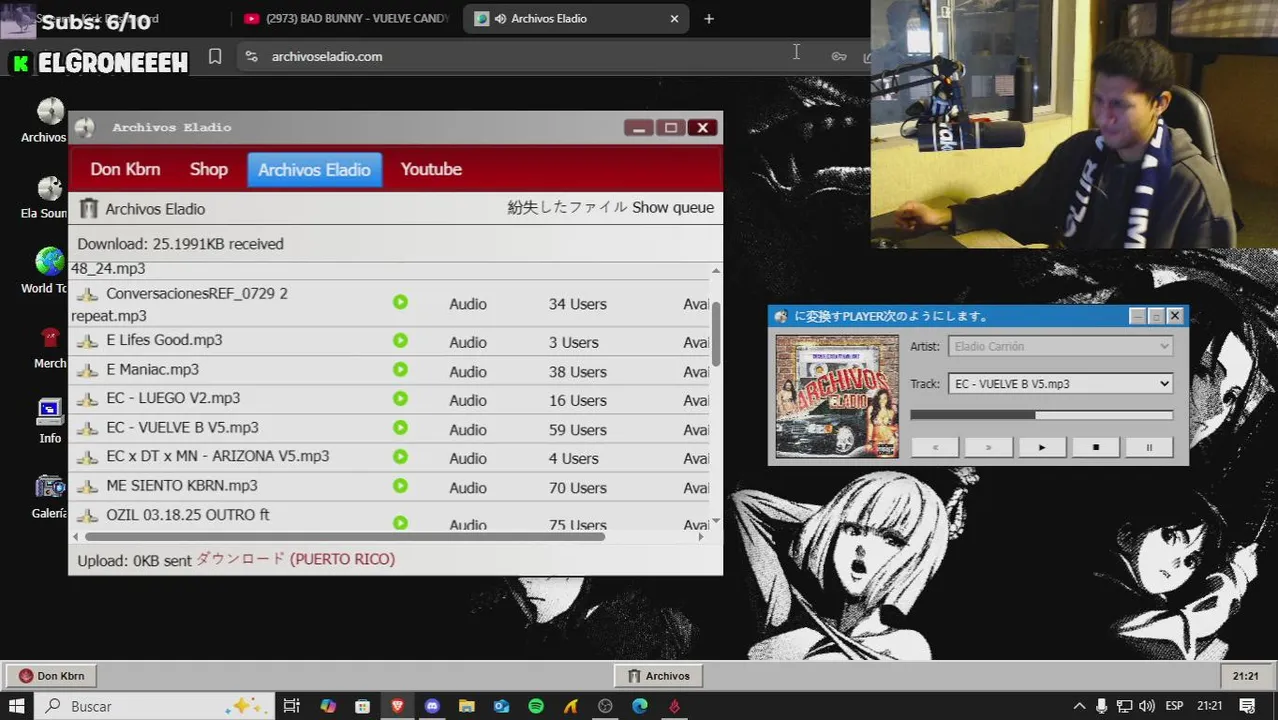Click the password key icon in address bar

tap(839, 56)
